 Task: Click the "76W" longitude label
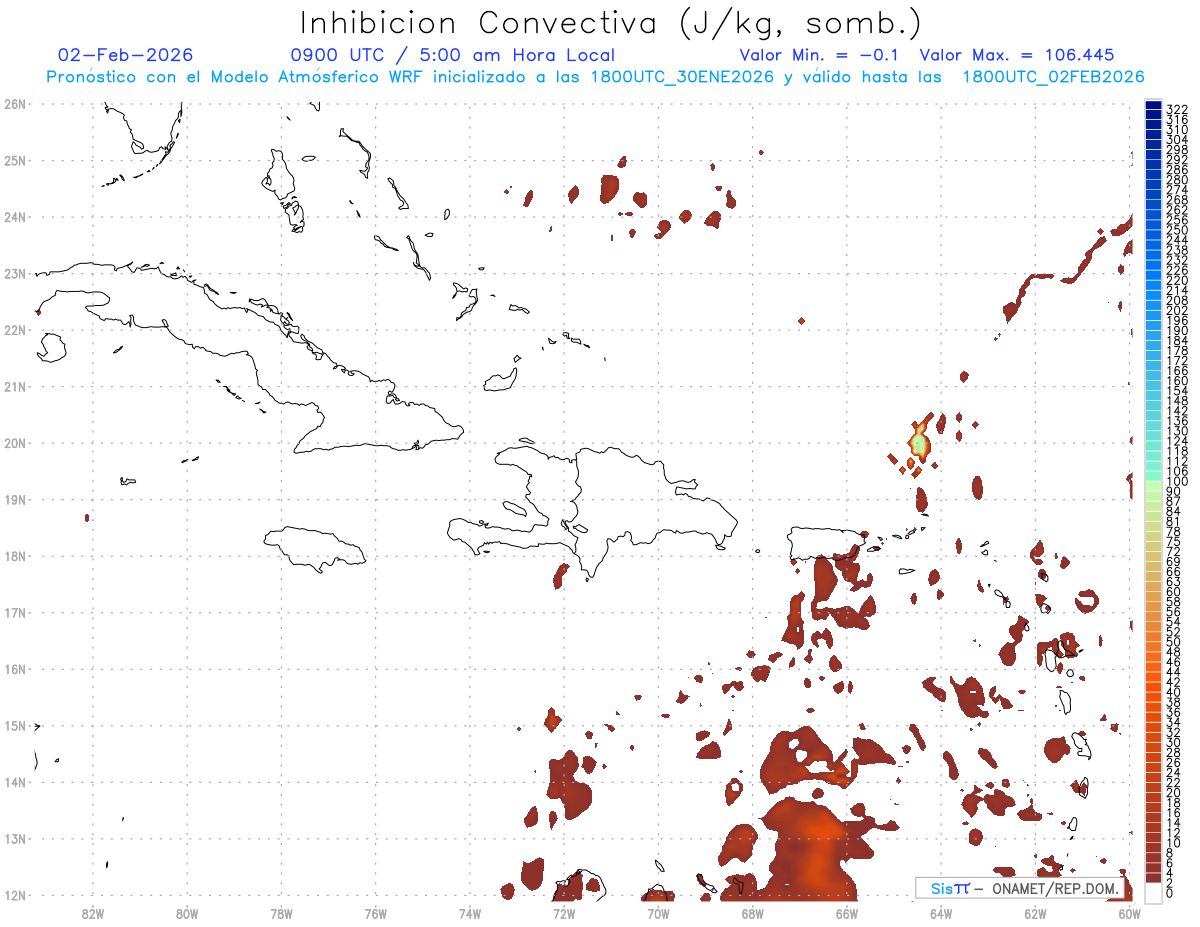[x=376, y=913]
